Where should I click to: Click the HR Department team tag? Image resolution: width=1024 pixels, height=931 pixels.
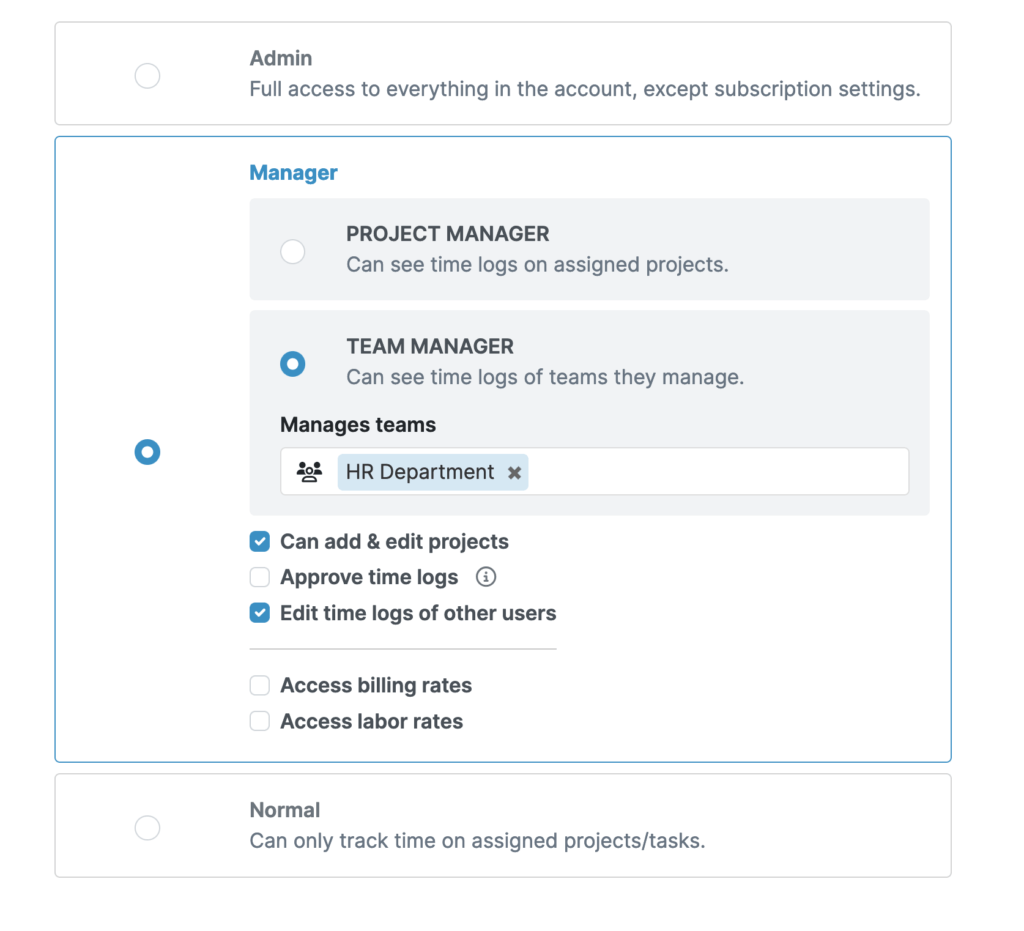pos(420,472)
